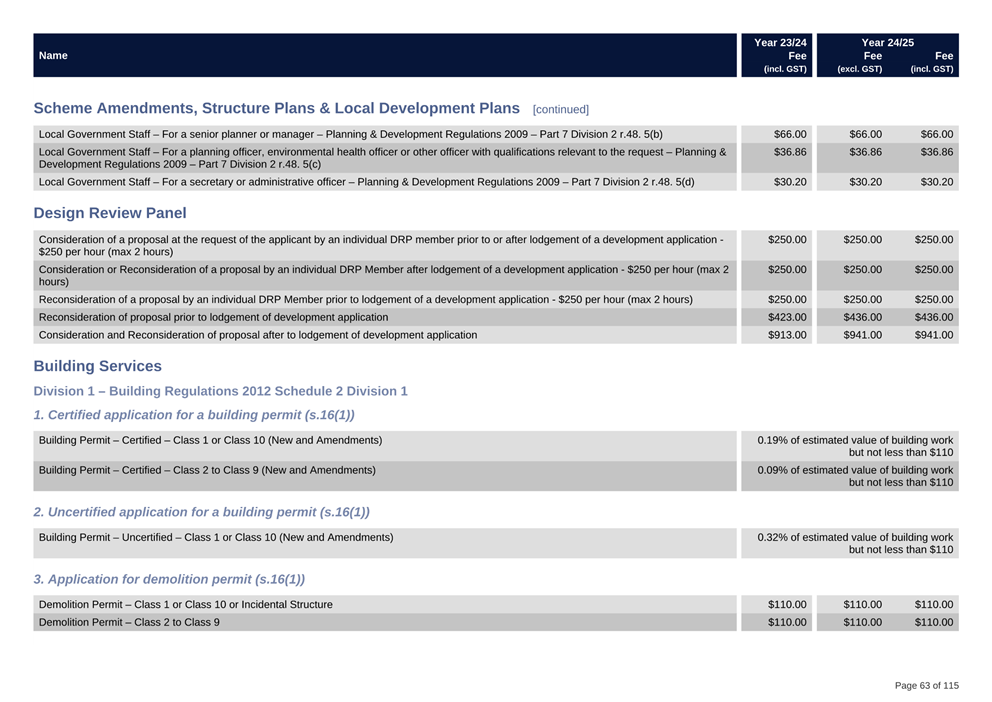Click the Building Services section heading
The width and height of the screenshot is (992, 702).
click(x=97, y=366)
